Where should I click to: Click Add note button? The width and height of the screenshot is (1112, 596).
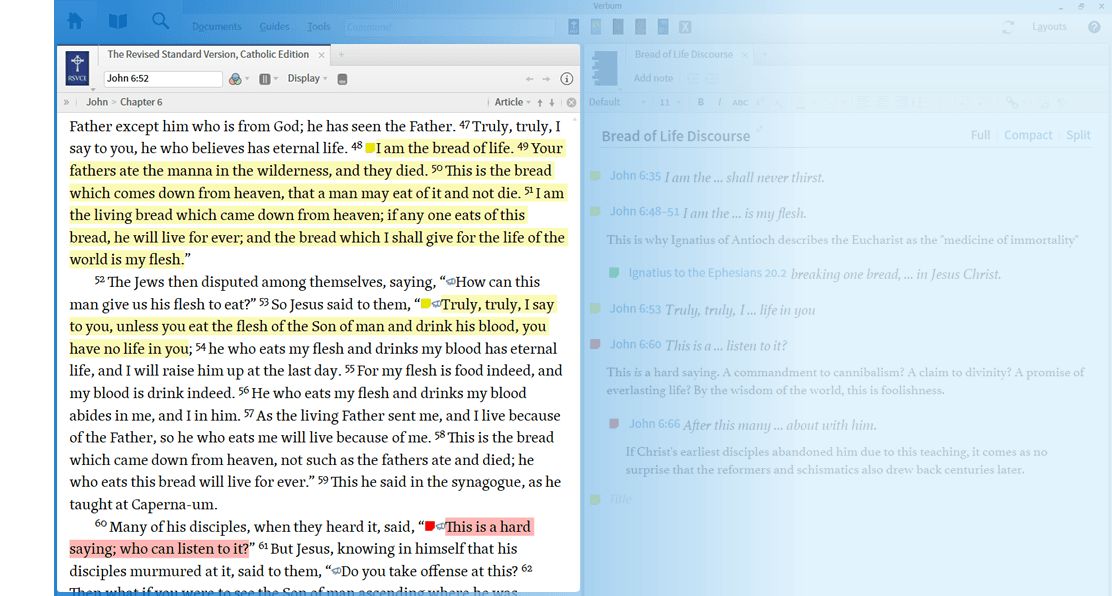pos(653,78)
